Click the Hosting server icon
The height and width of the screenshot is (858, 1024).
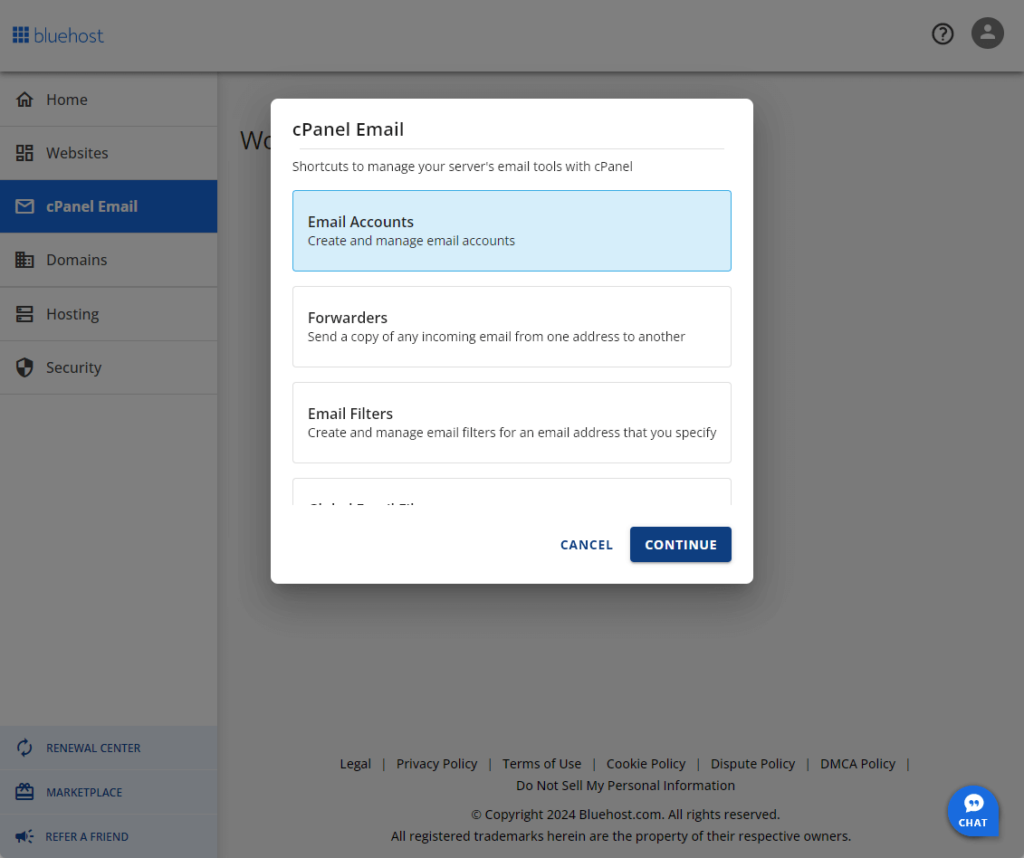(x=25, y=314)
